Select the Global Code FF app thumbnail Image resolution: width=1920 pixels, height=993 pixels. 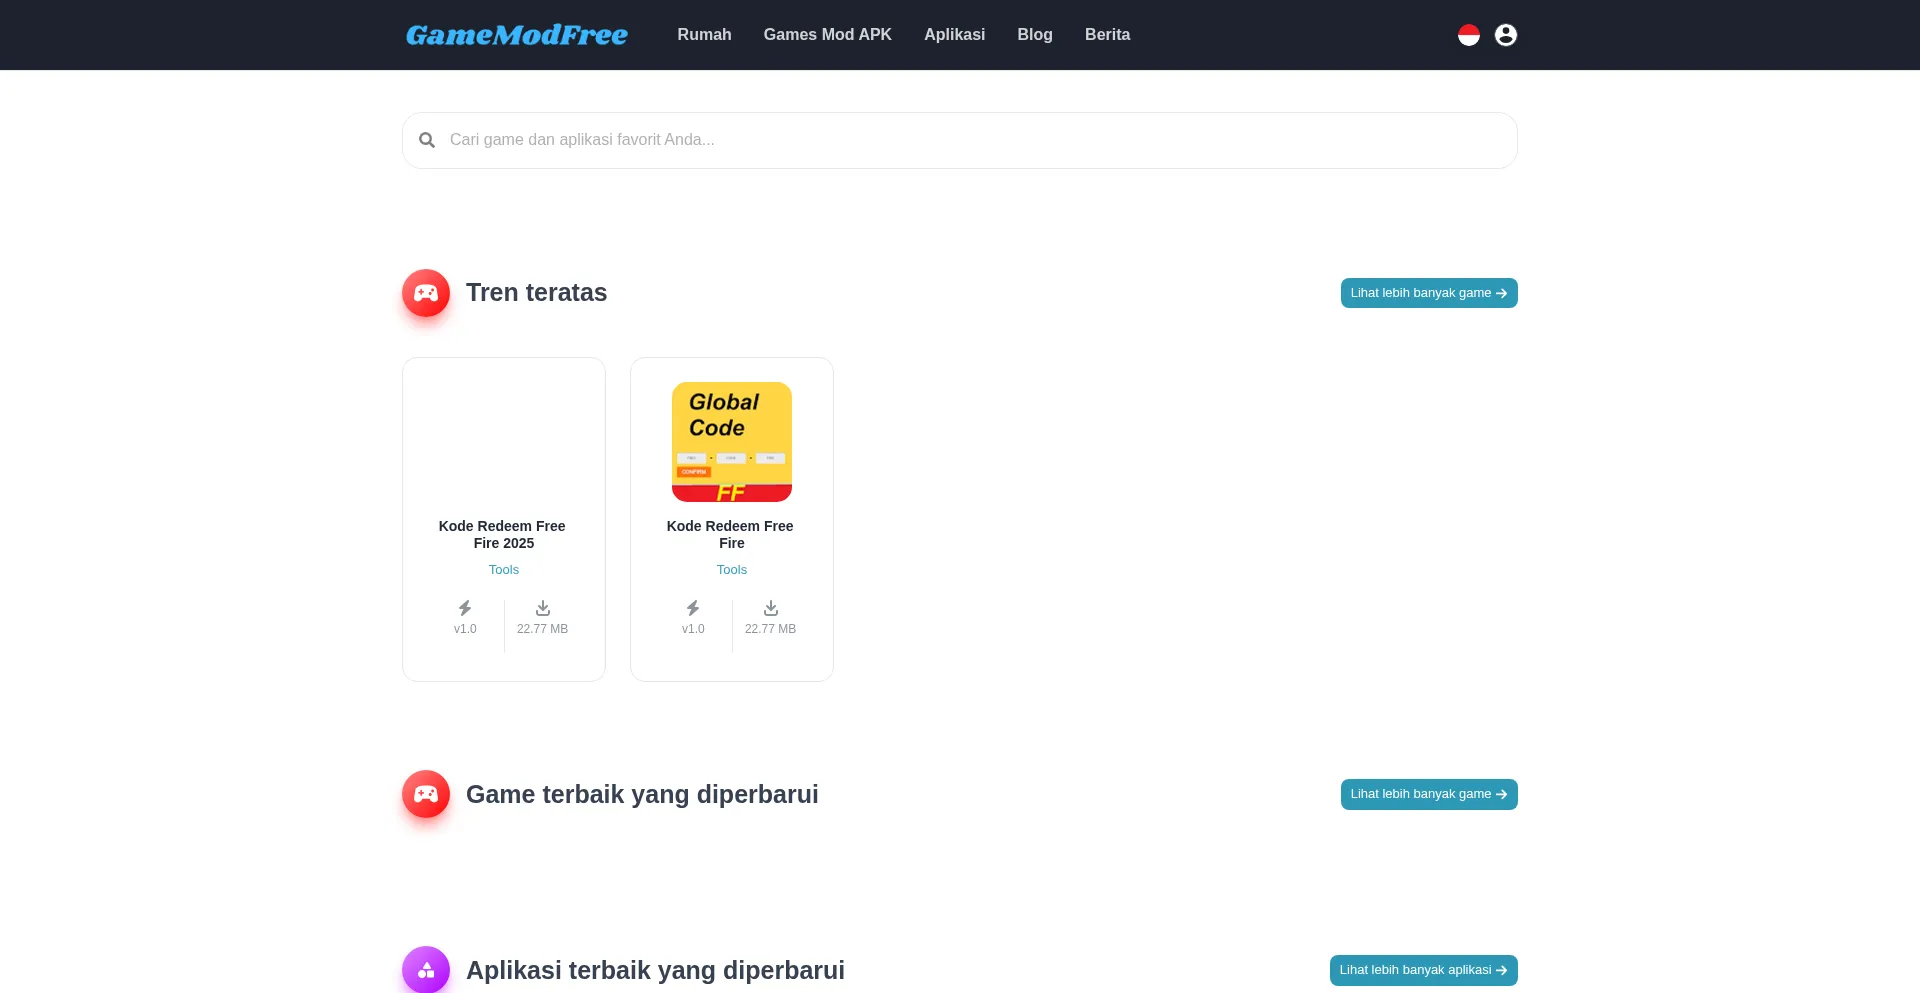click(731, 441)
